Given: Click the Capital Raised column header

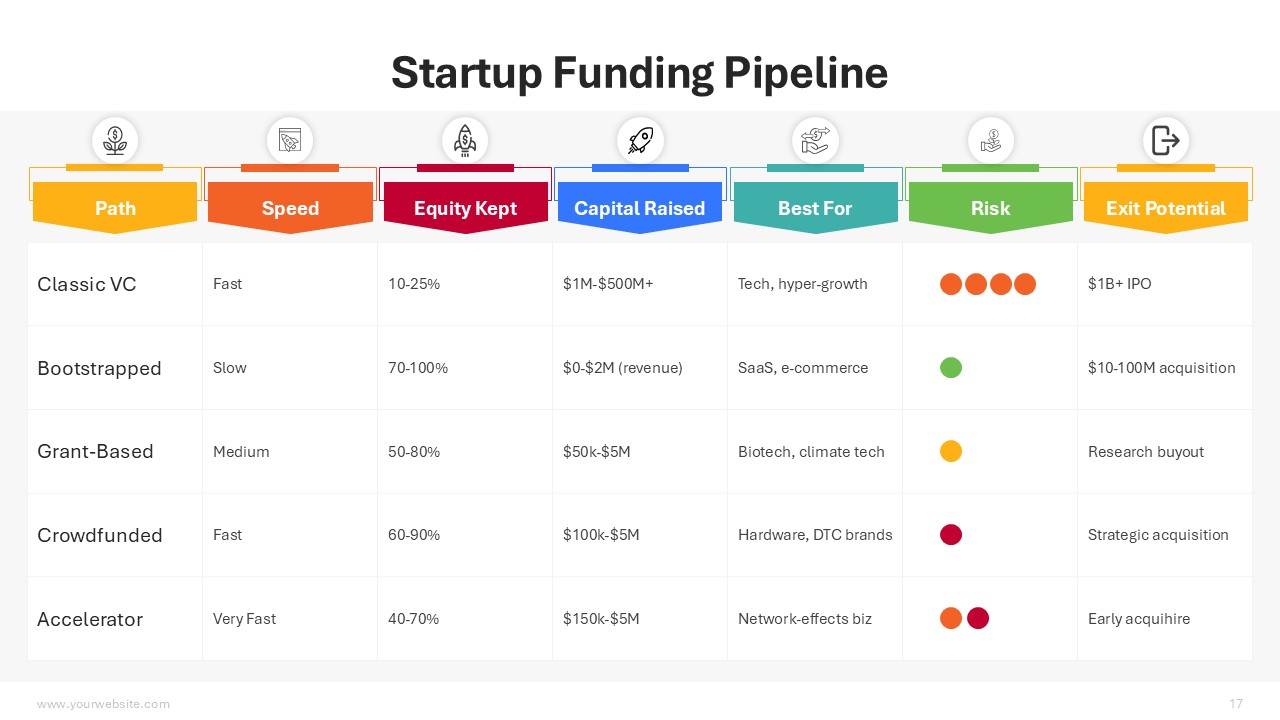Looking at the screenshot, I should (640, 208).
